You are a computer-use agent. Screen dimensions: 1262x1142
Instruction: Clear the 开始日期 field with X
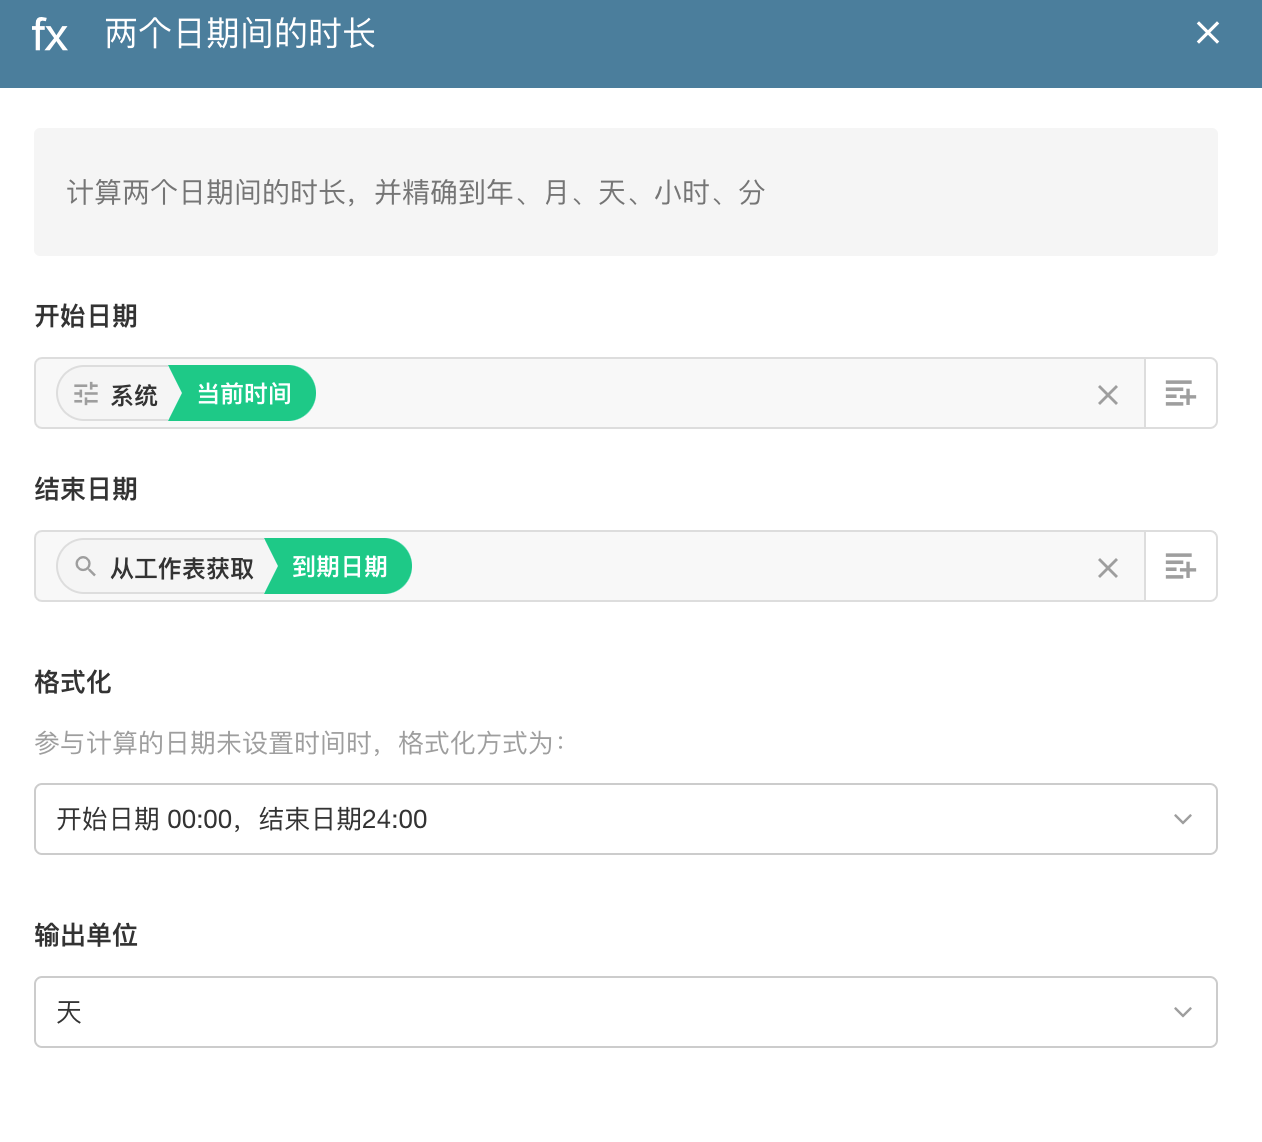point(1107,395)
